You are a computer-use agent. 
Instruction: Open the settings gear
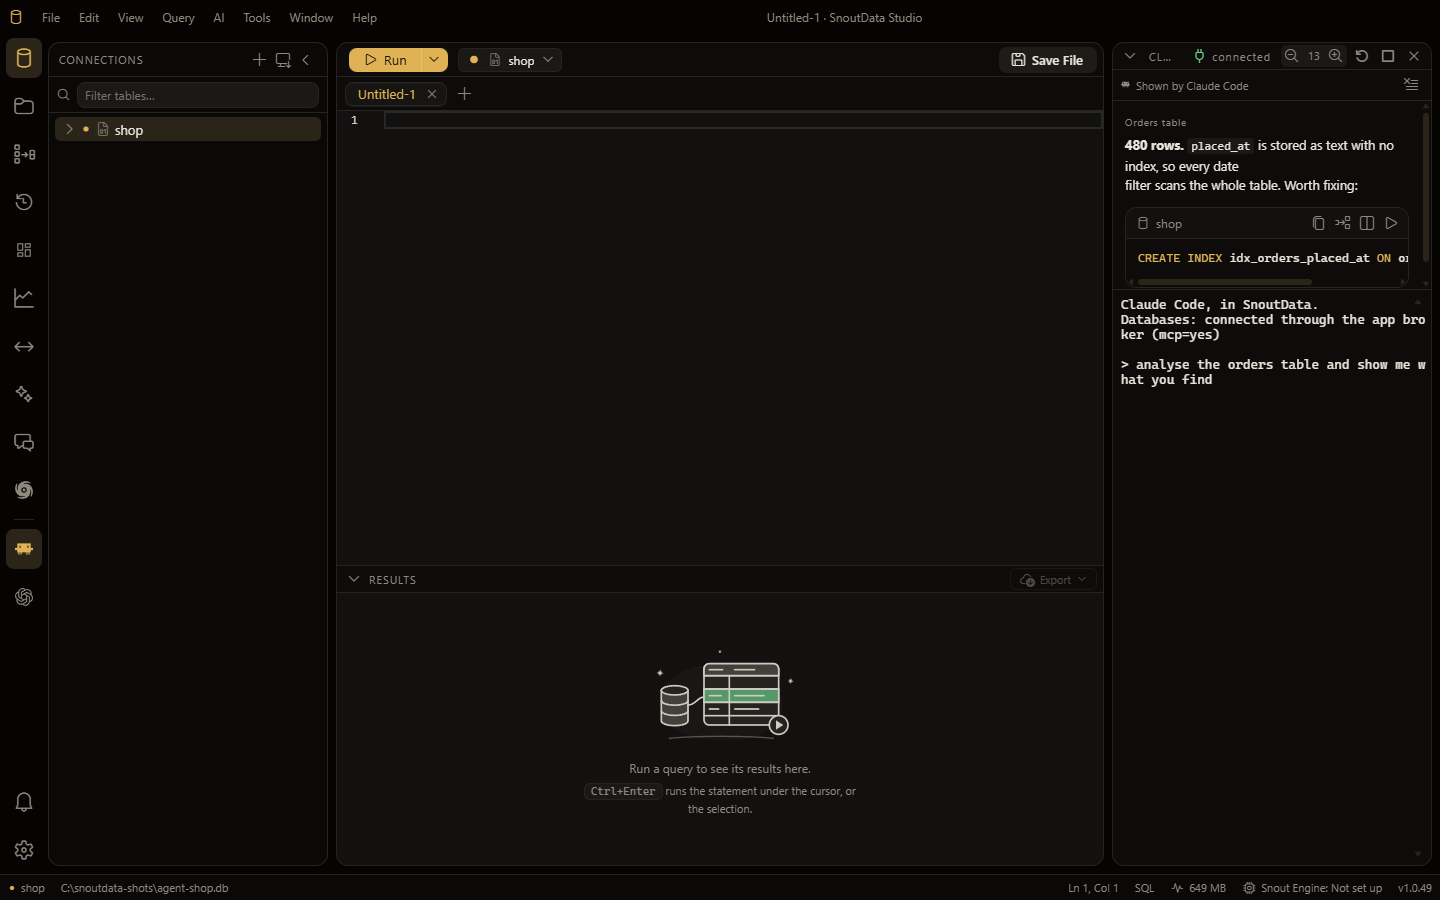point(24,850)
